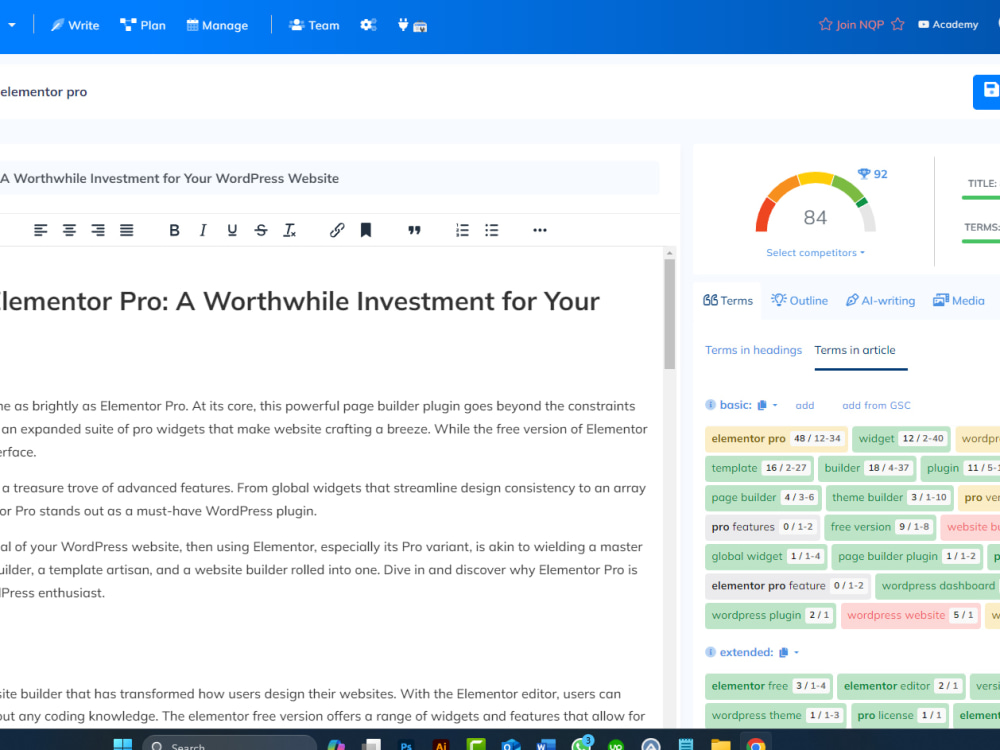Click the editor vertical scrollbar thumb
The width and height of the screenshot is (1000, 750).
click(669, 314)
